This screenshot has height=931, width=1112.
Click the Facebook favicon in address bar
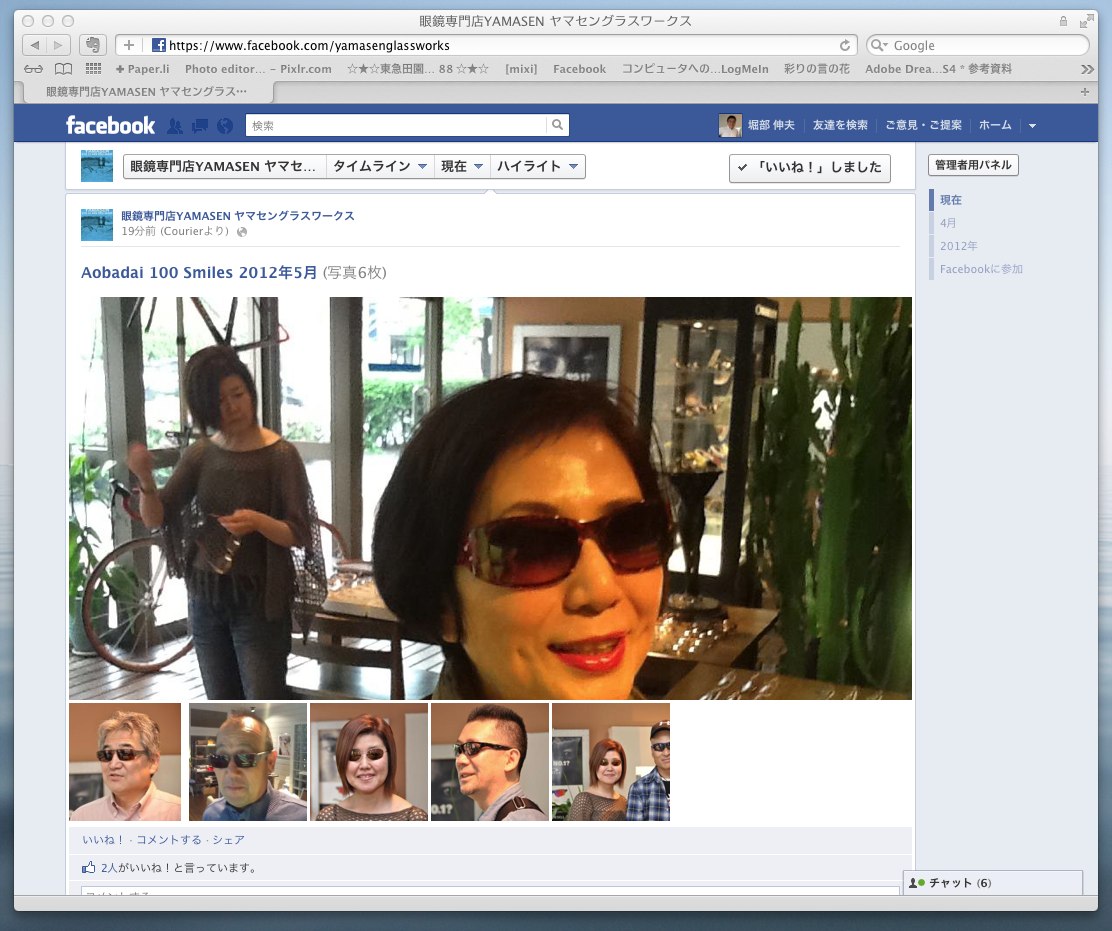pyautogui.click(x=159, y=45)
